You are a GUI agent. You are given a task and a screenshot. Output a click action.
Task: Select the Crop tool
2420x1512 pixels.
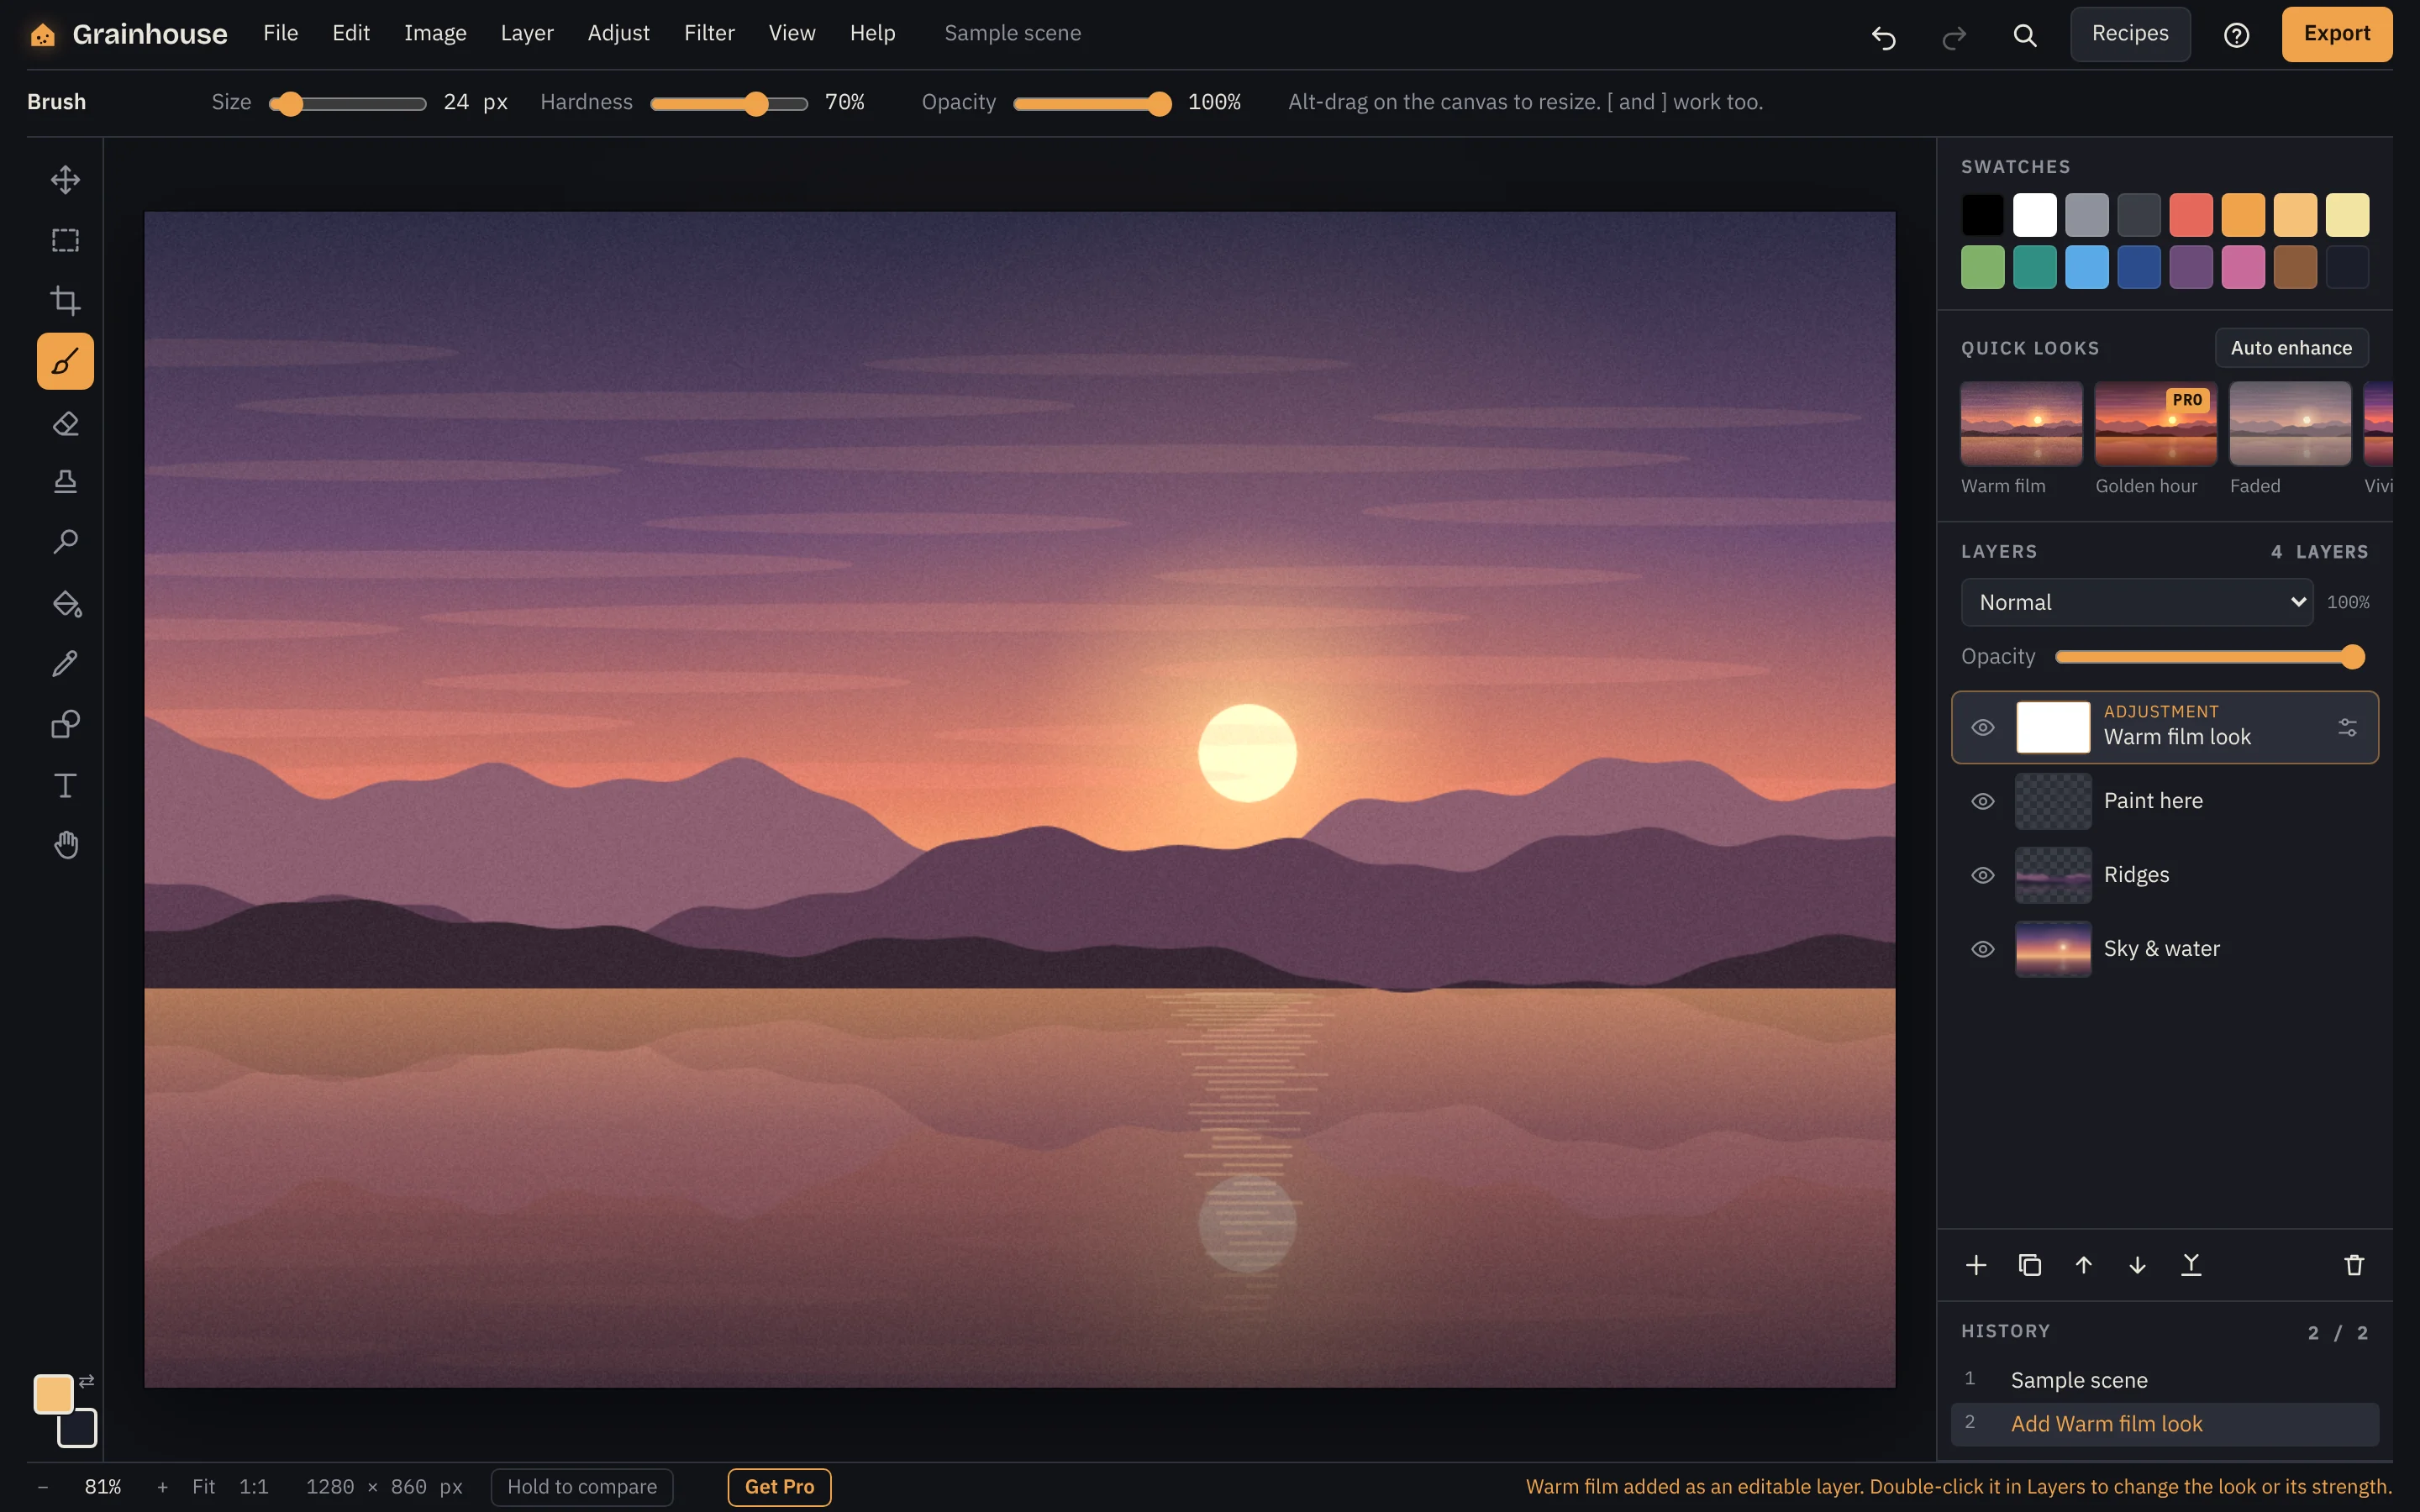point(65,301)
